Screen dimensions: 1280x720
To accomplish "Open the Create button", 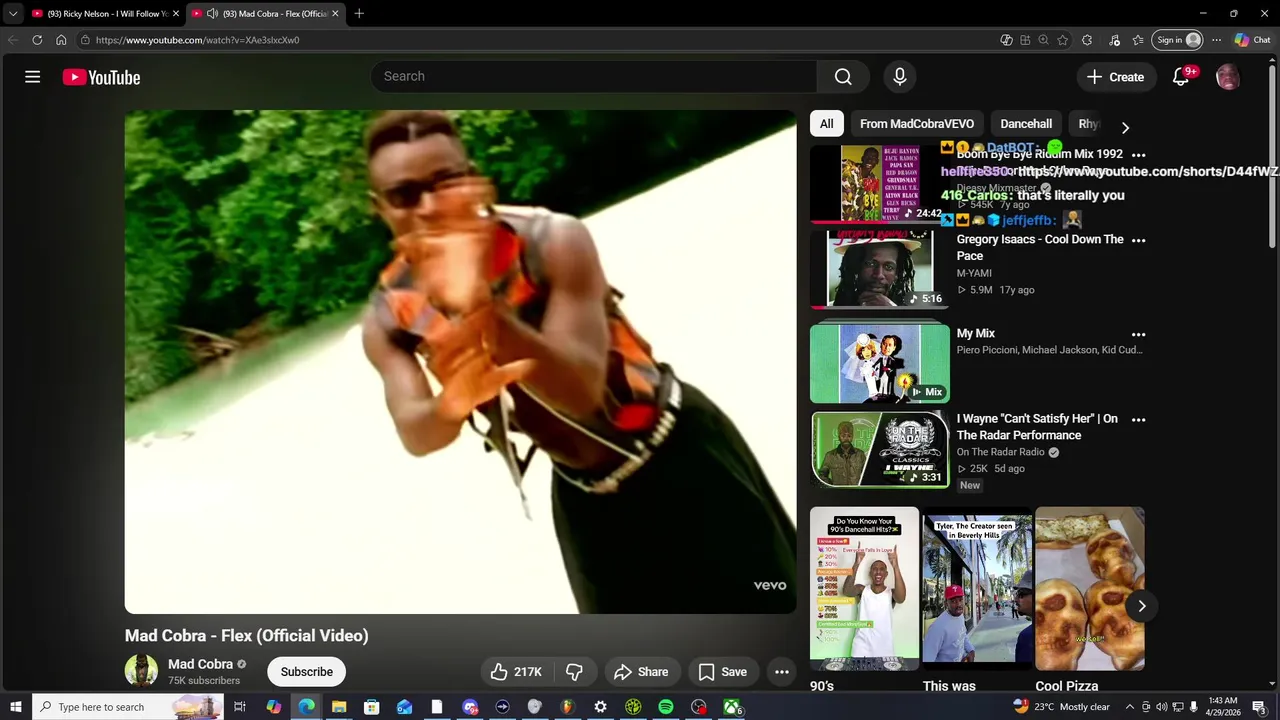I will (1115, 77).
